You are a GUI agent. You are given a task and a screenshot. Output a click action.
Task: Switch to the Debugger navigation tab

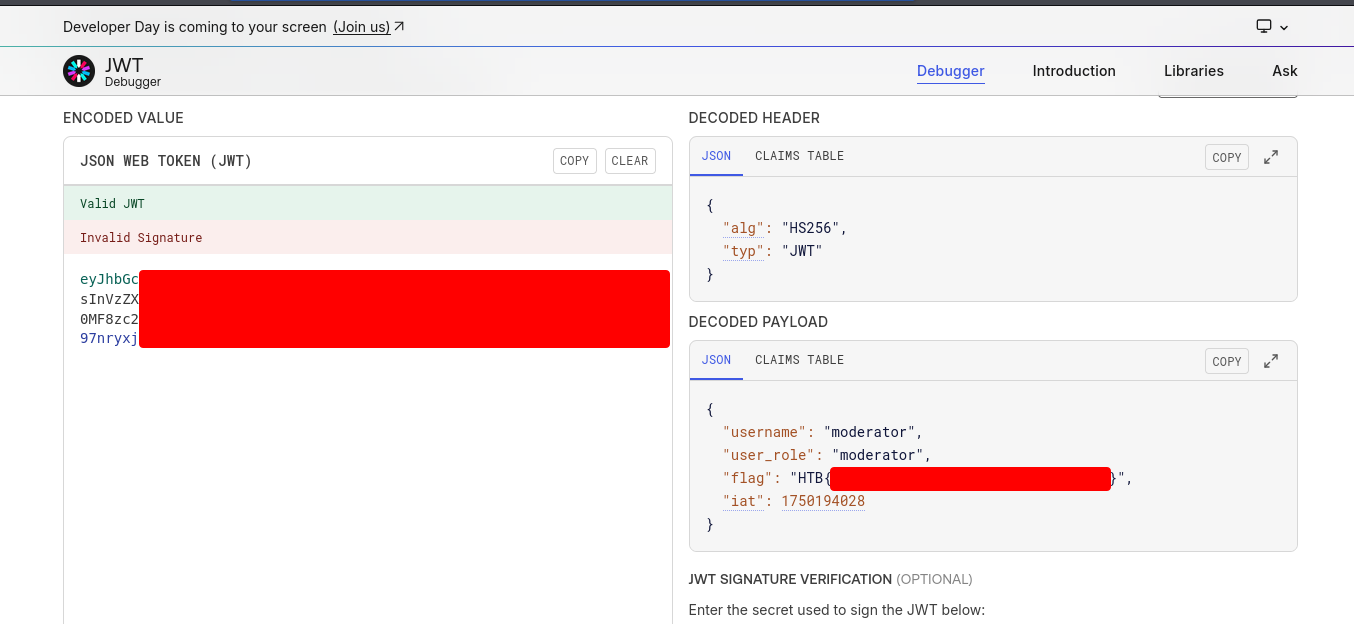click(x=950, y=71)
